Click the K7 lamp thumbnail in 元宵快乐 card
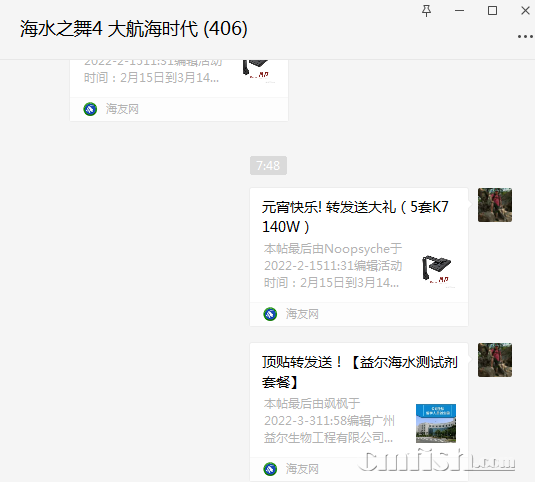This screenshot has width=535, height=482. [x=437, y=269]
